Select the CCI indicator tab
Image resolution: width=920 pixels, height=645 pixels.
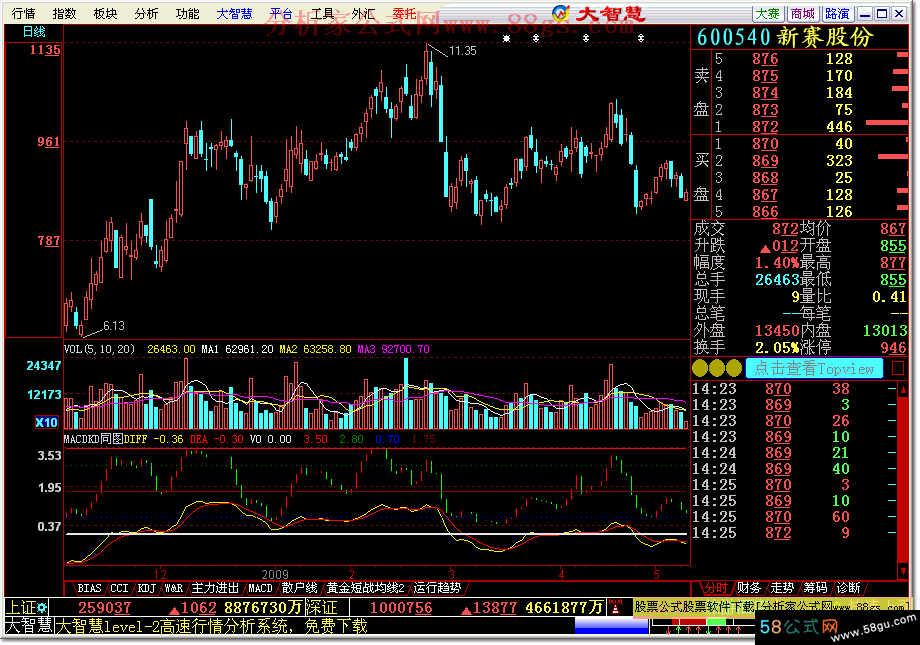[x=119, y=588]
